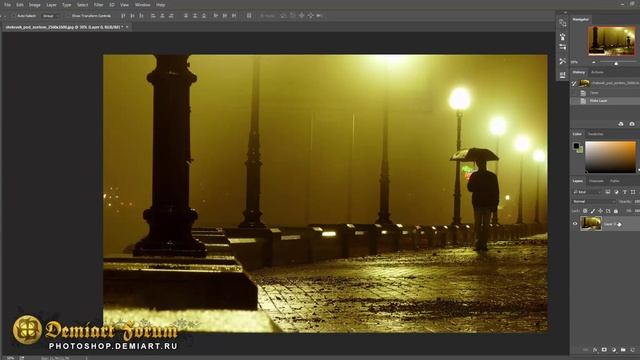Open the Edit menu
This screenshot has height=360, width=640.
[x=20, y=5]
